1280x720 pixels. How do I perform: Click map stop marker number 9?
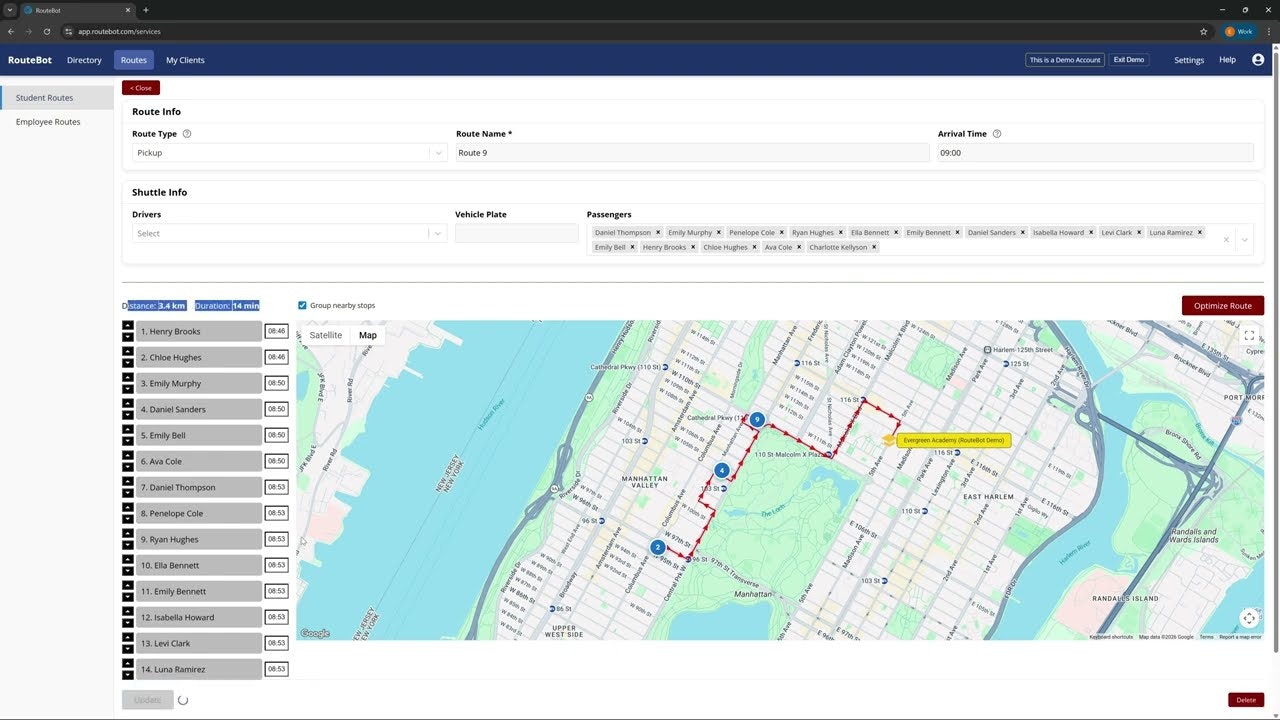(x=758, y=420)
